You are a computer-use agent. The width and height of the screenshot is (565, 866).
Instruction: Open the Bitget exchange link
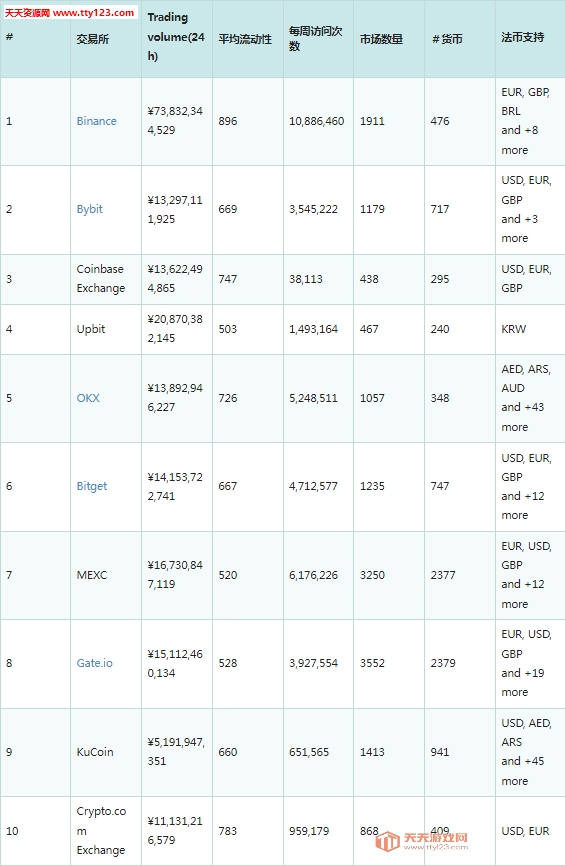pos(92,486)
